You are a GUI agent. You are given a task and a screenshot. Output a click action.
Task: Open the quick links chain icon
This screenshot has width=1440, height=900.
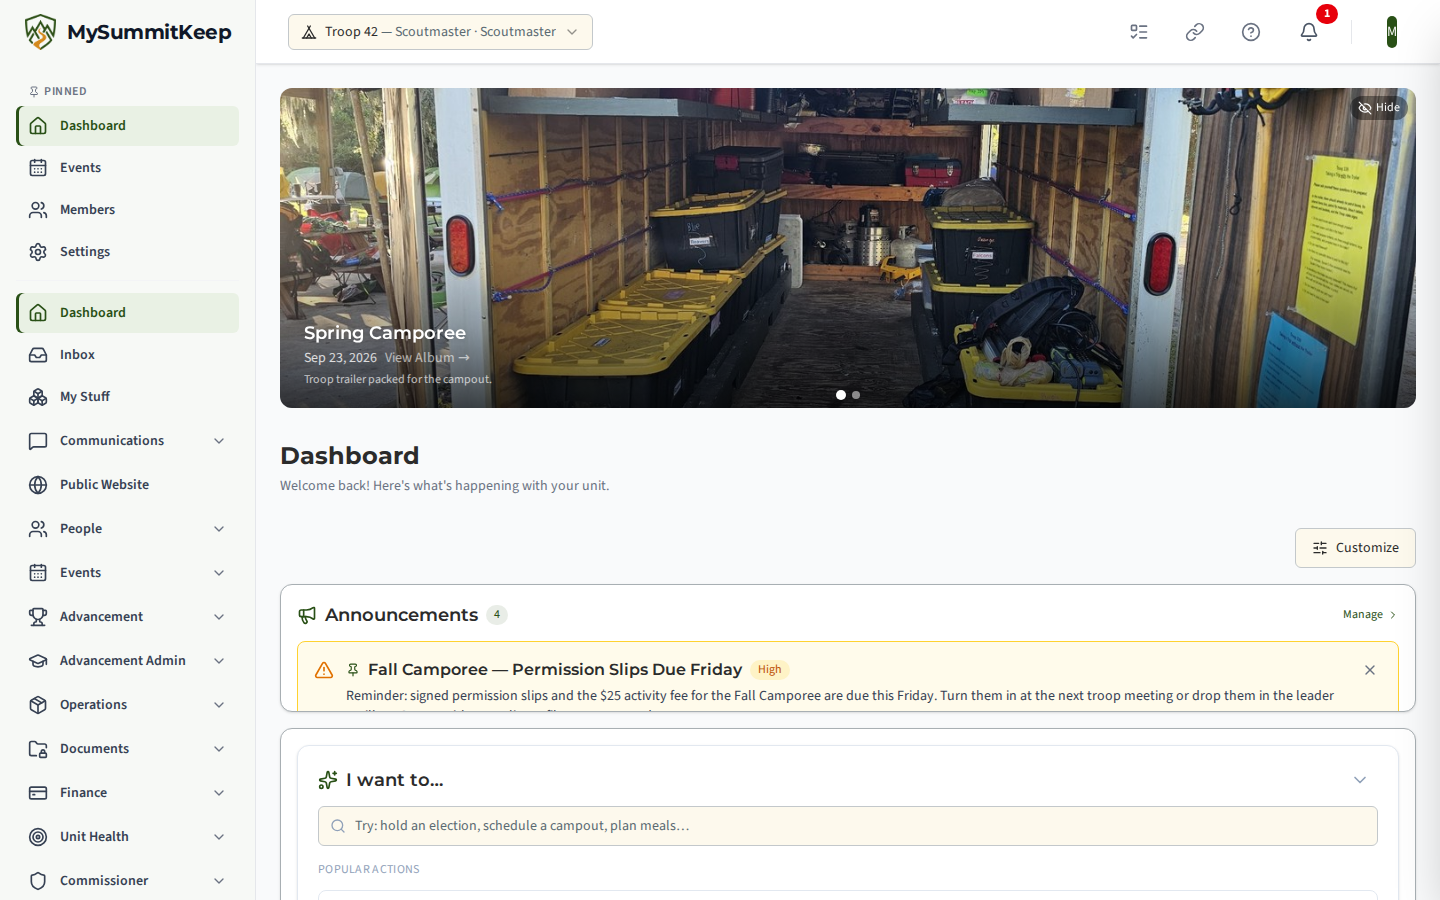[1195, 32]
